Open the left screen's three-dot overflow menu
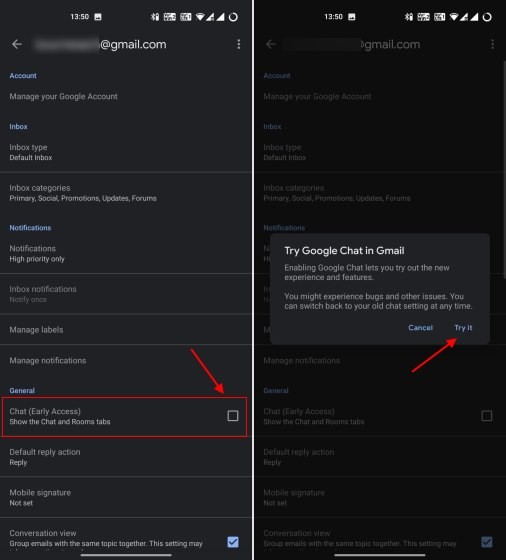 tap(239, 44)
